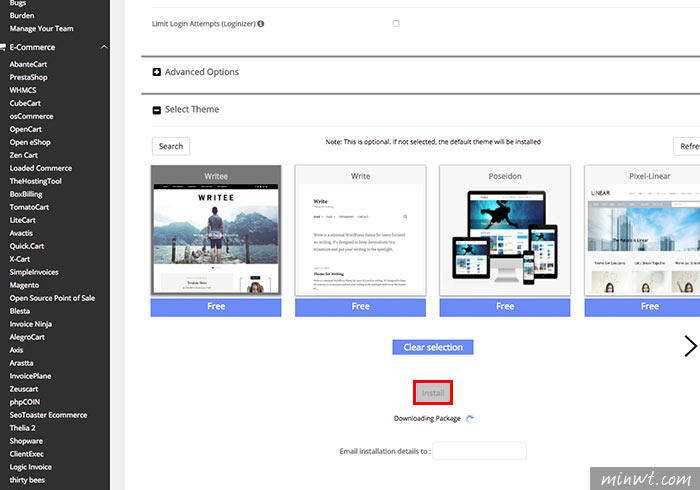Open AlegroCart in the sidebar
Screen dimensions: 700x490
(x=27, y=337)
